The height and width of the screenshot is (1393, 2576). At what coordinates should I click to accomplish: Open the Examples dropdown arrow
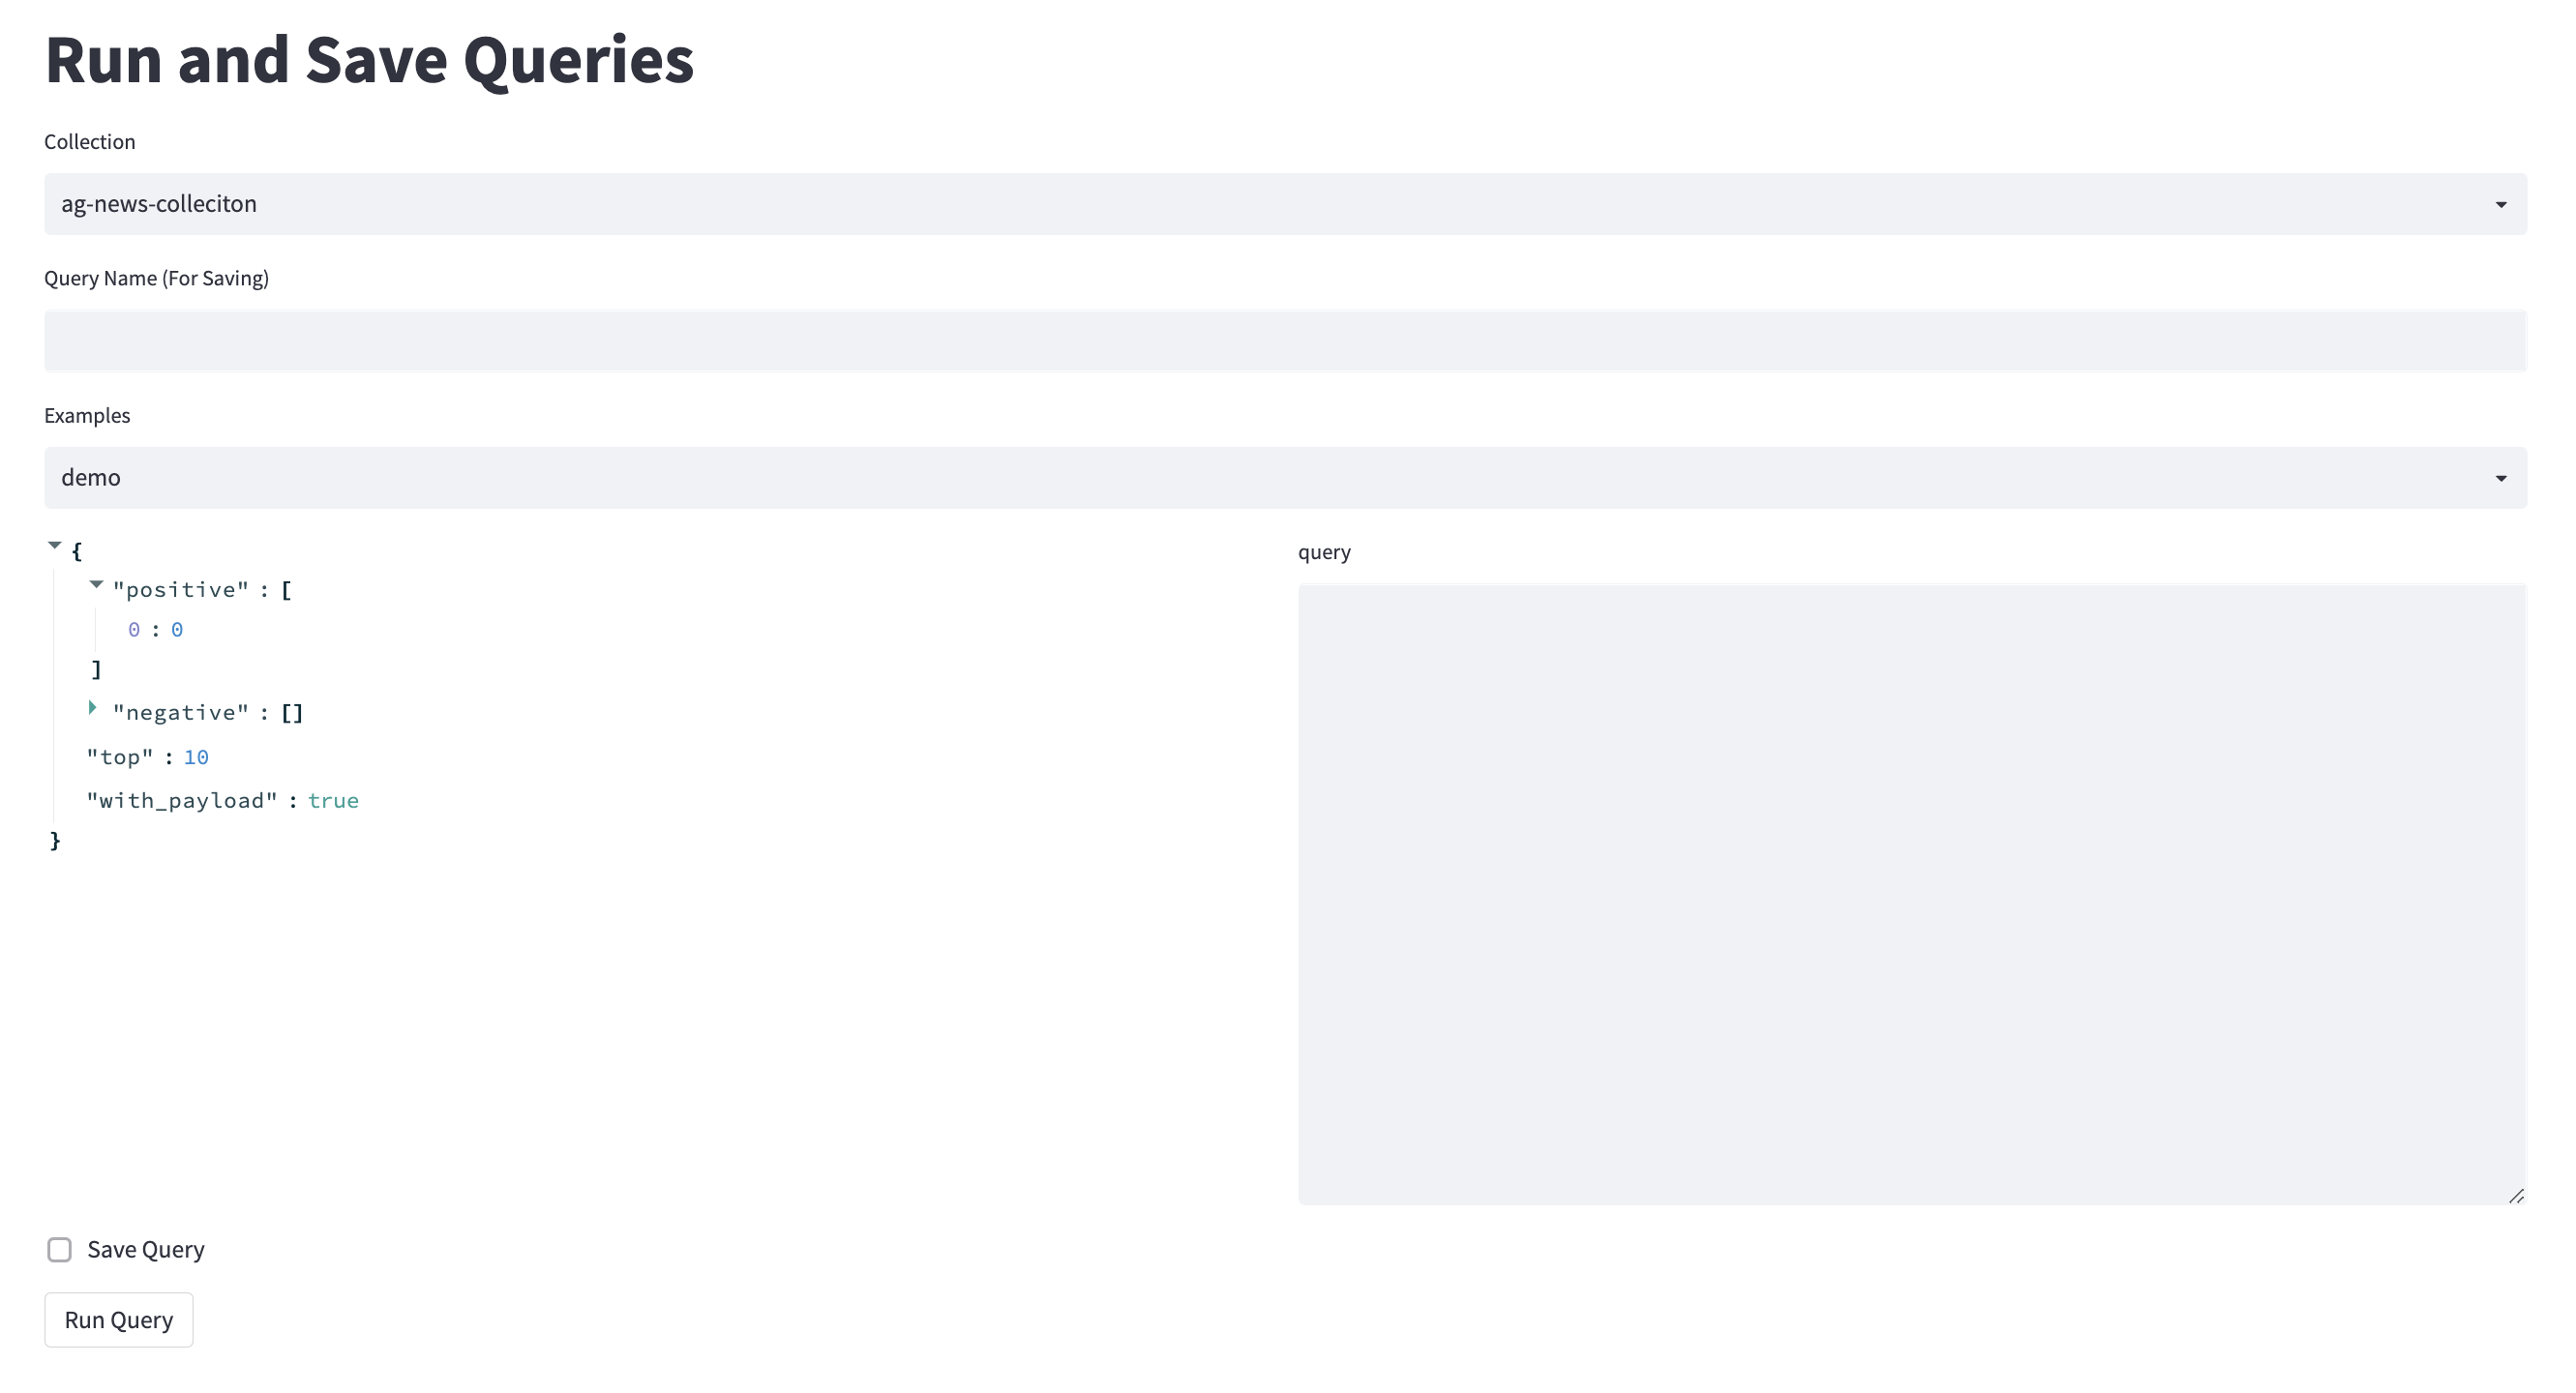click(x=2500, y=478)
